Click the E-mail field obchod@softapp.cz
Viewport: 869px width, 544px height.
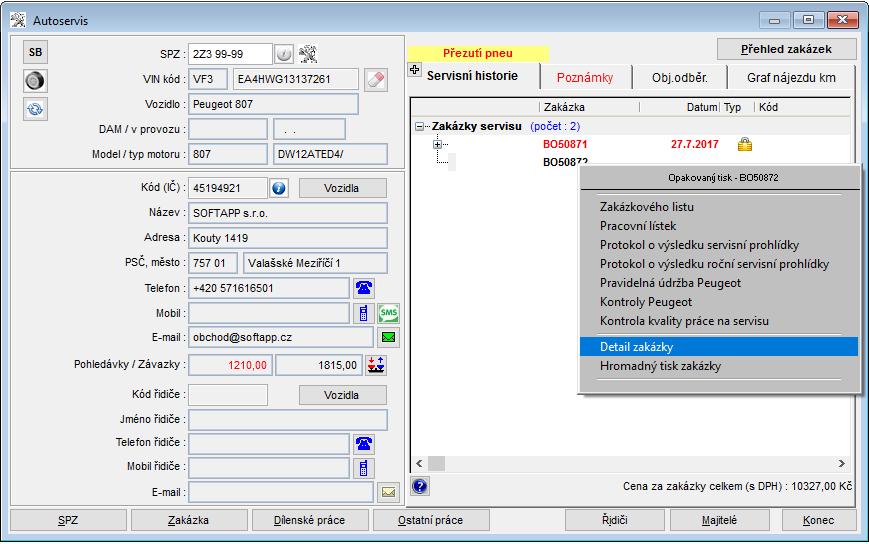[281, 337]
